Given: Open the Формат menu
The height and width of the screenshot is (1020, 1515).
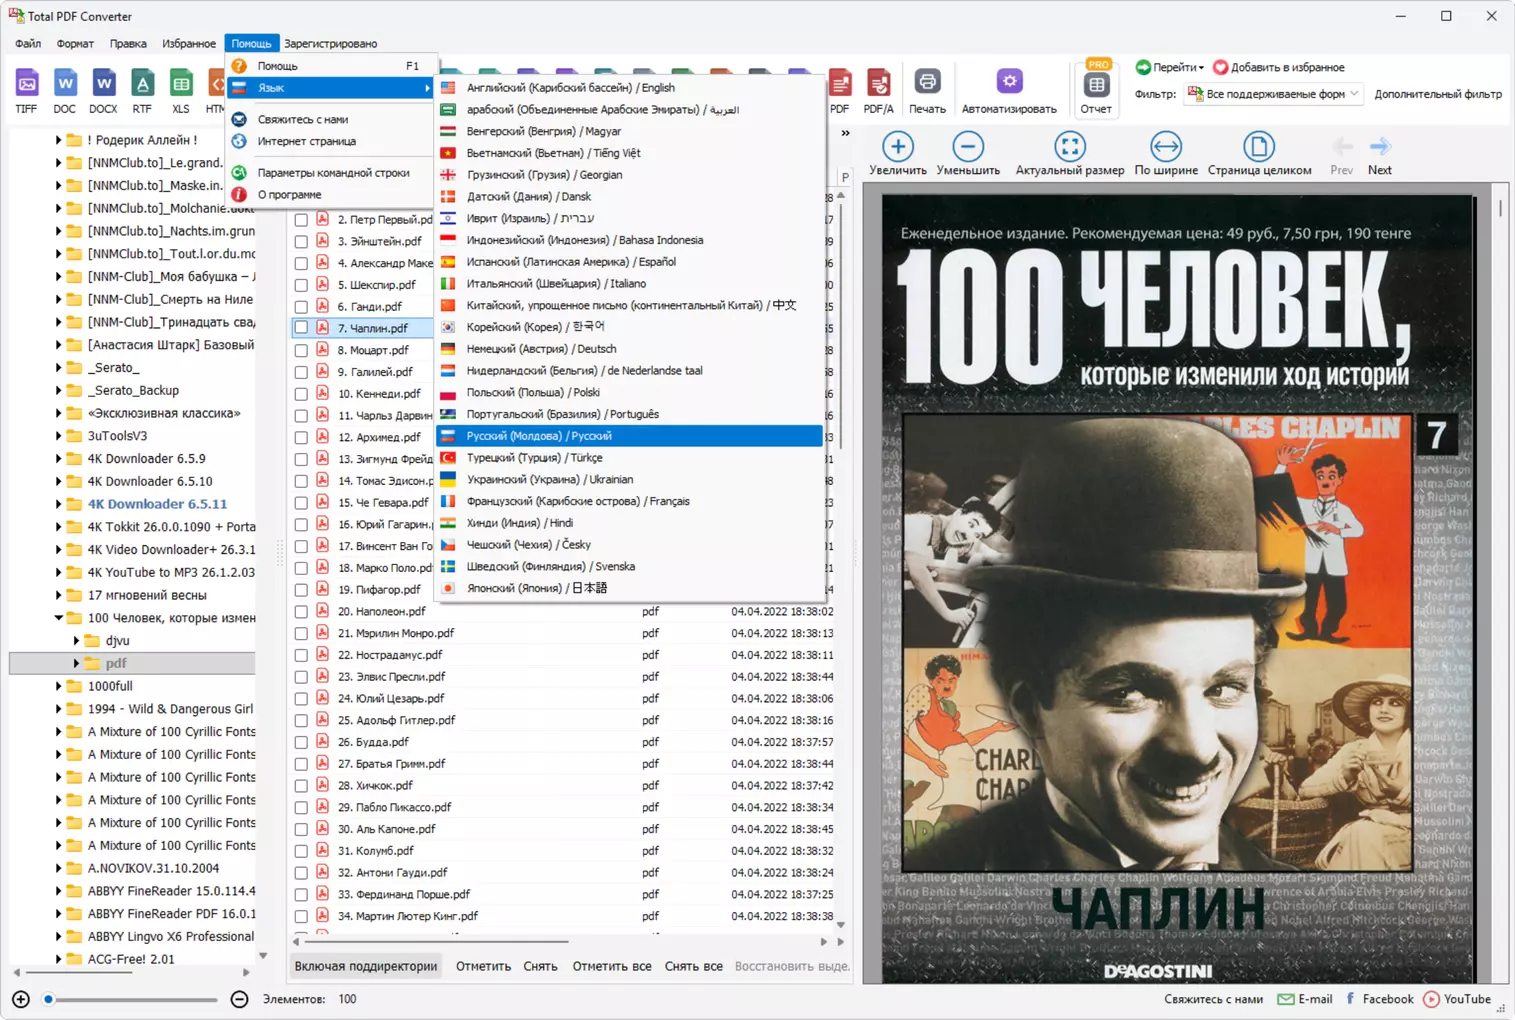Looking at the screenshot, I should (x=75, y=44).
